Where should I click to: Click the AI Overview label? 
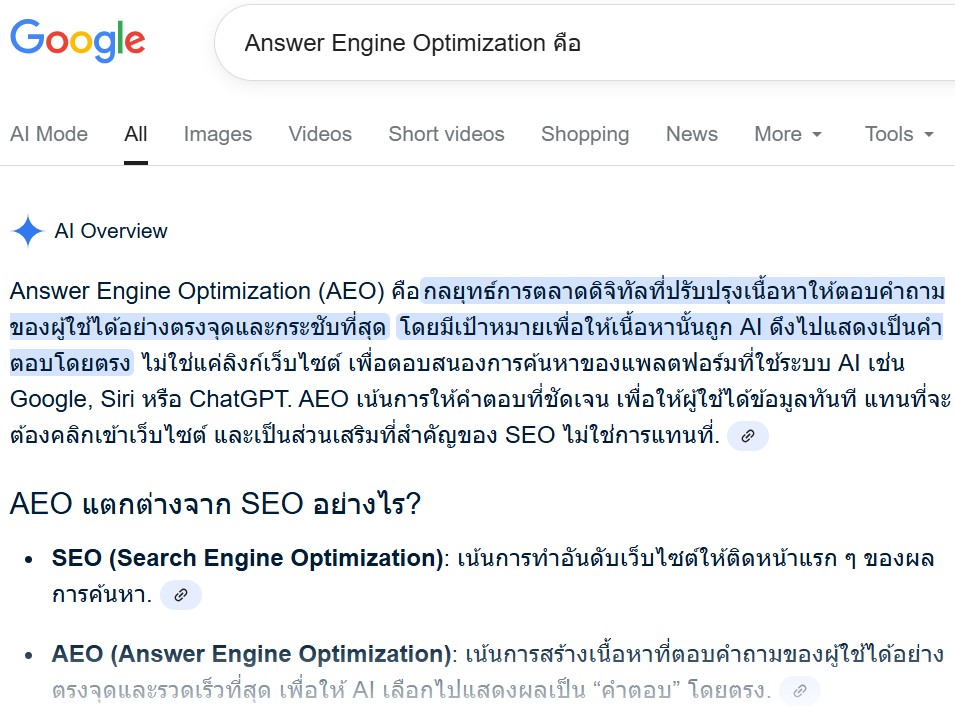point(111,232)
